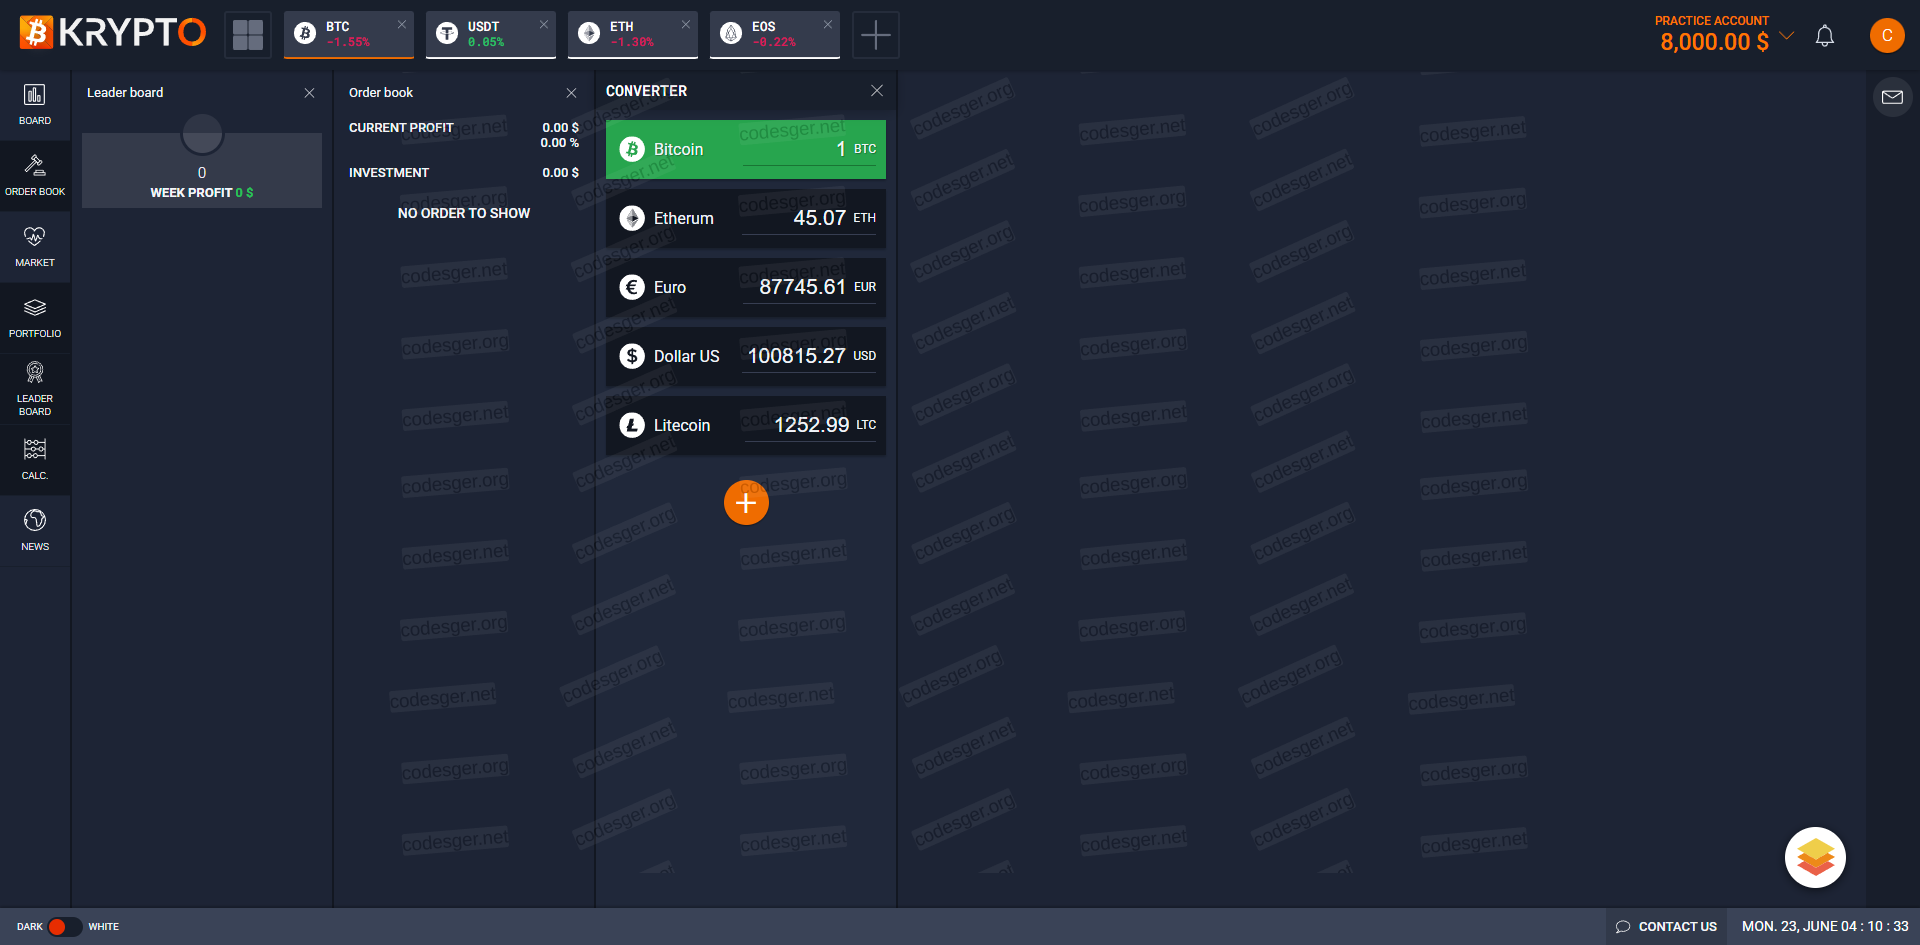Open Portfolio in the sidebar
Screen dimensions: 1920x945
pos(35,318)
